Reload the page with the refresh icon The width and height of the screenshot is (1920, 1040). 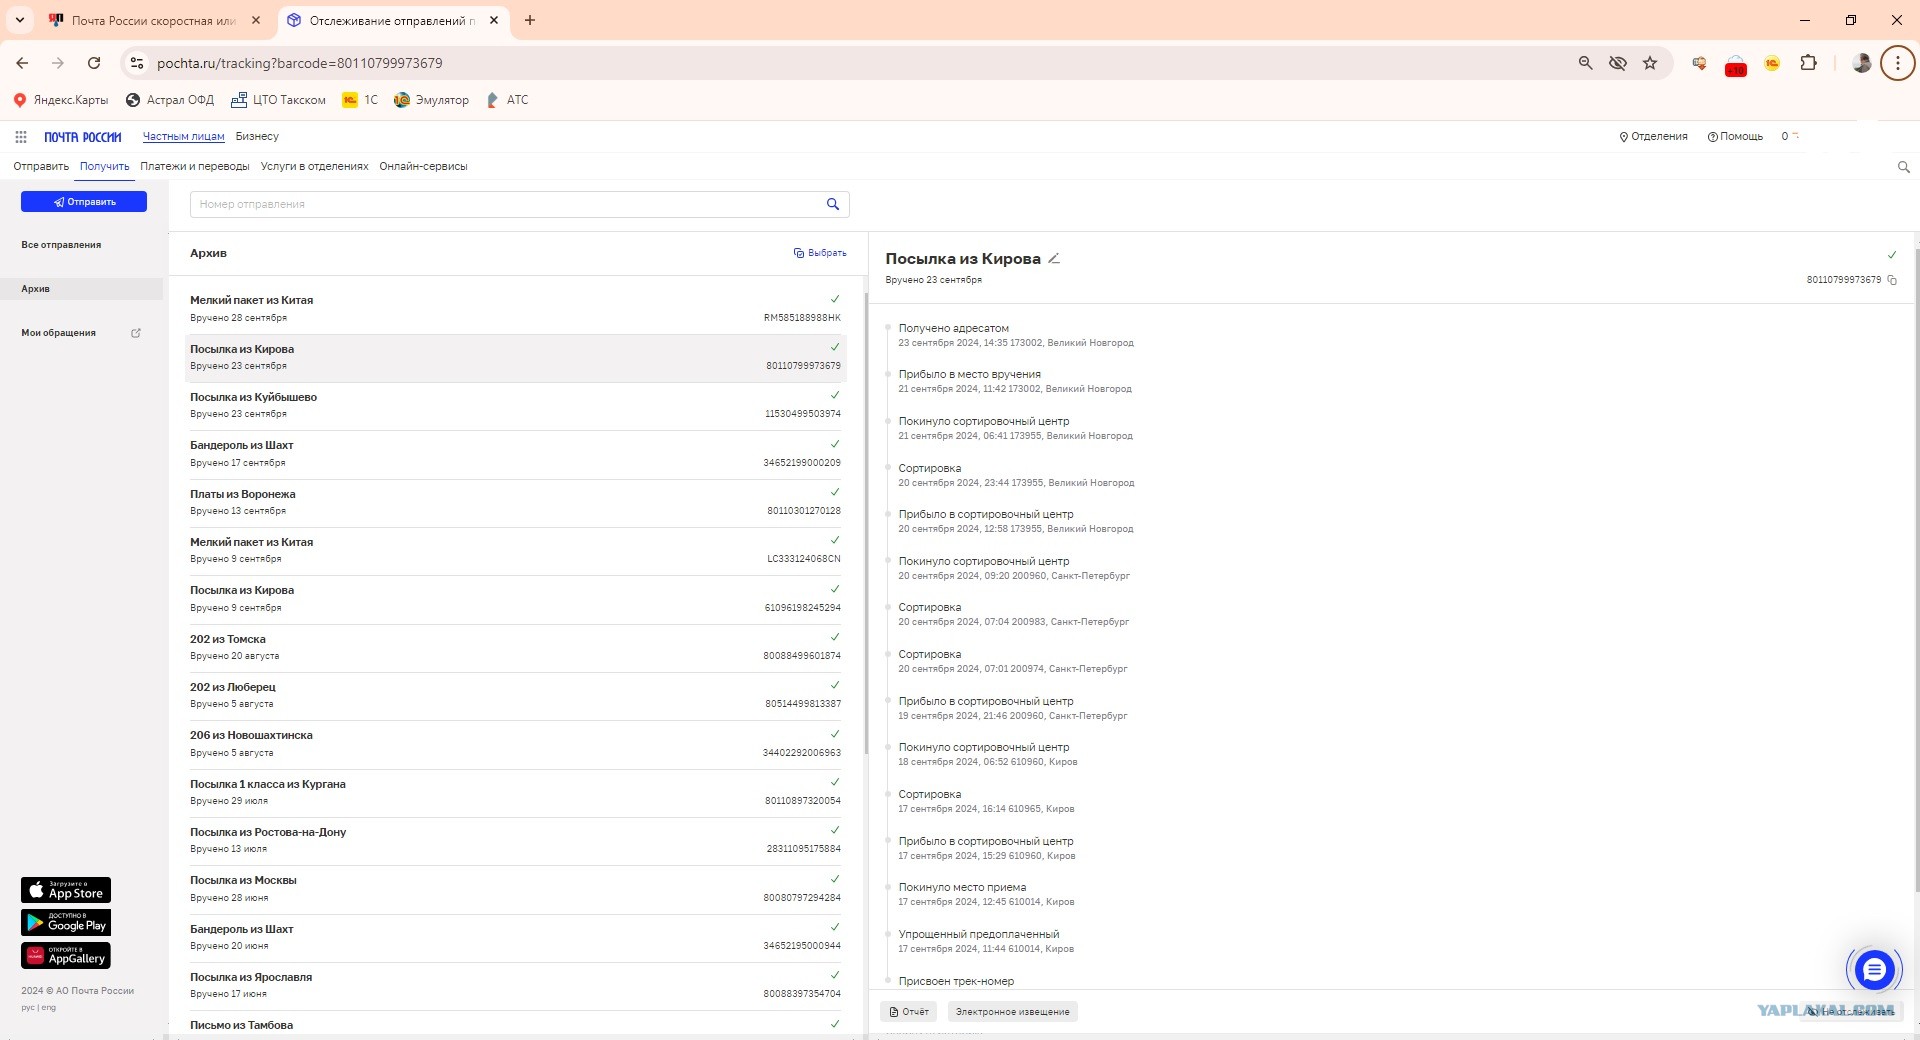[x=94, y=63]
